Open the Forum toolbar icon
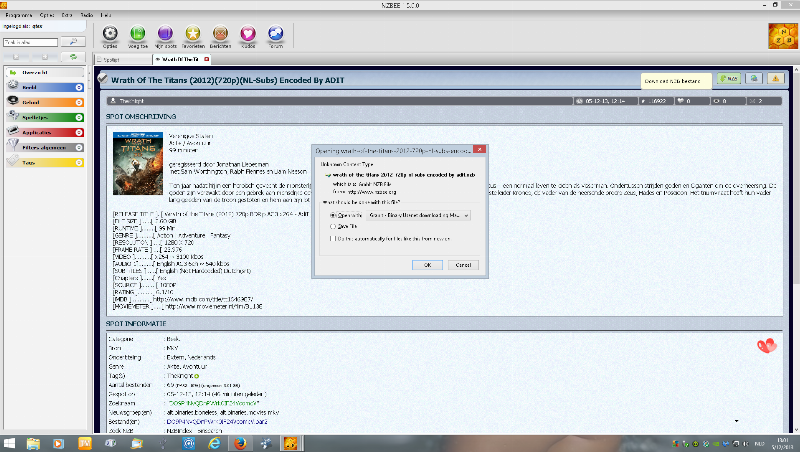This screenshot has height=452, width=800. 275,33
